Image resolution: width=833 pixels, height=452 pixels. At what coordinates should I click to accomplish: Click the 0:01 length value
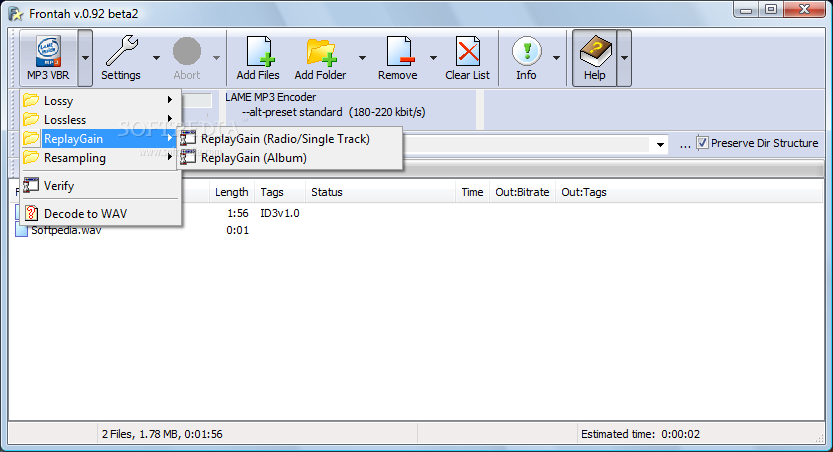pyautogui.click(x=237, y=230)
